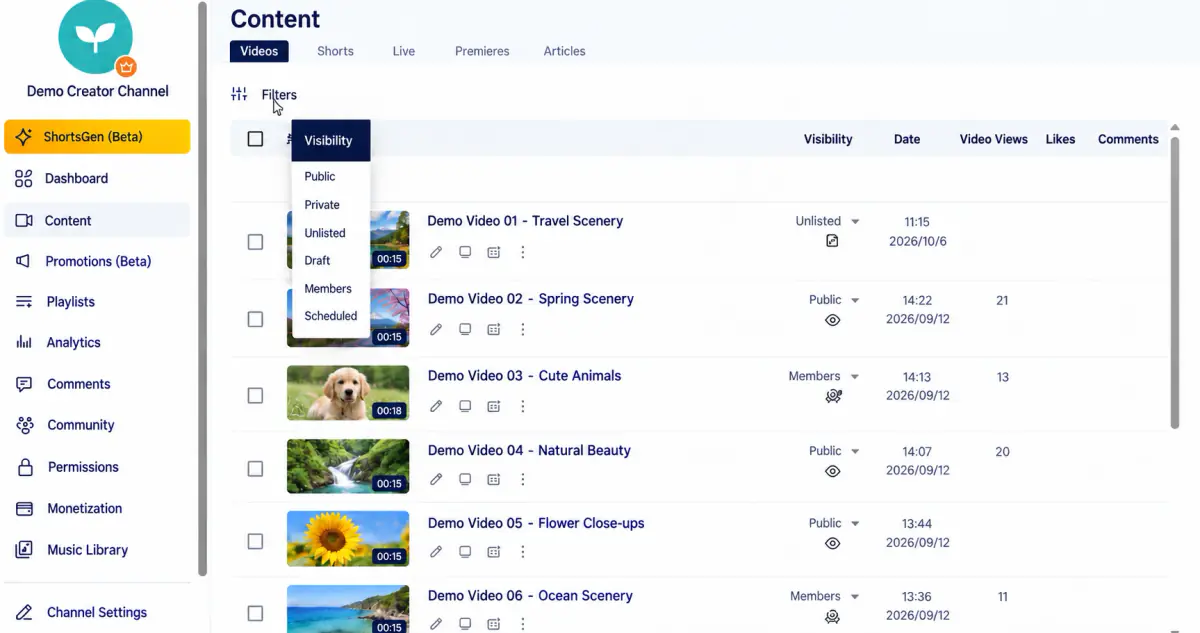Open ShortsGen (Beta) from sidebar
Screen dimensions: 1200x633
click(97, 137)
